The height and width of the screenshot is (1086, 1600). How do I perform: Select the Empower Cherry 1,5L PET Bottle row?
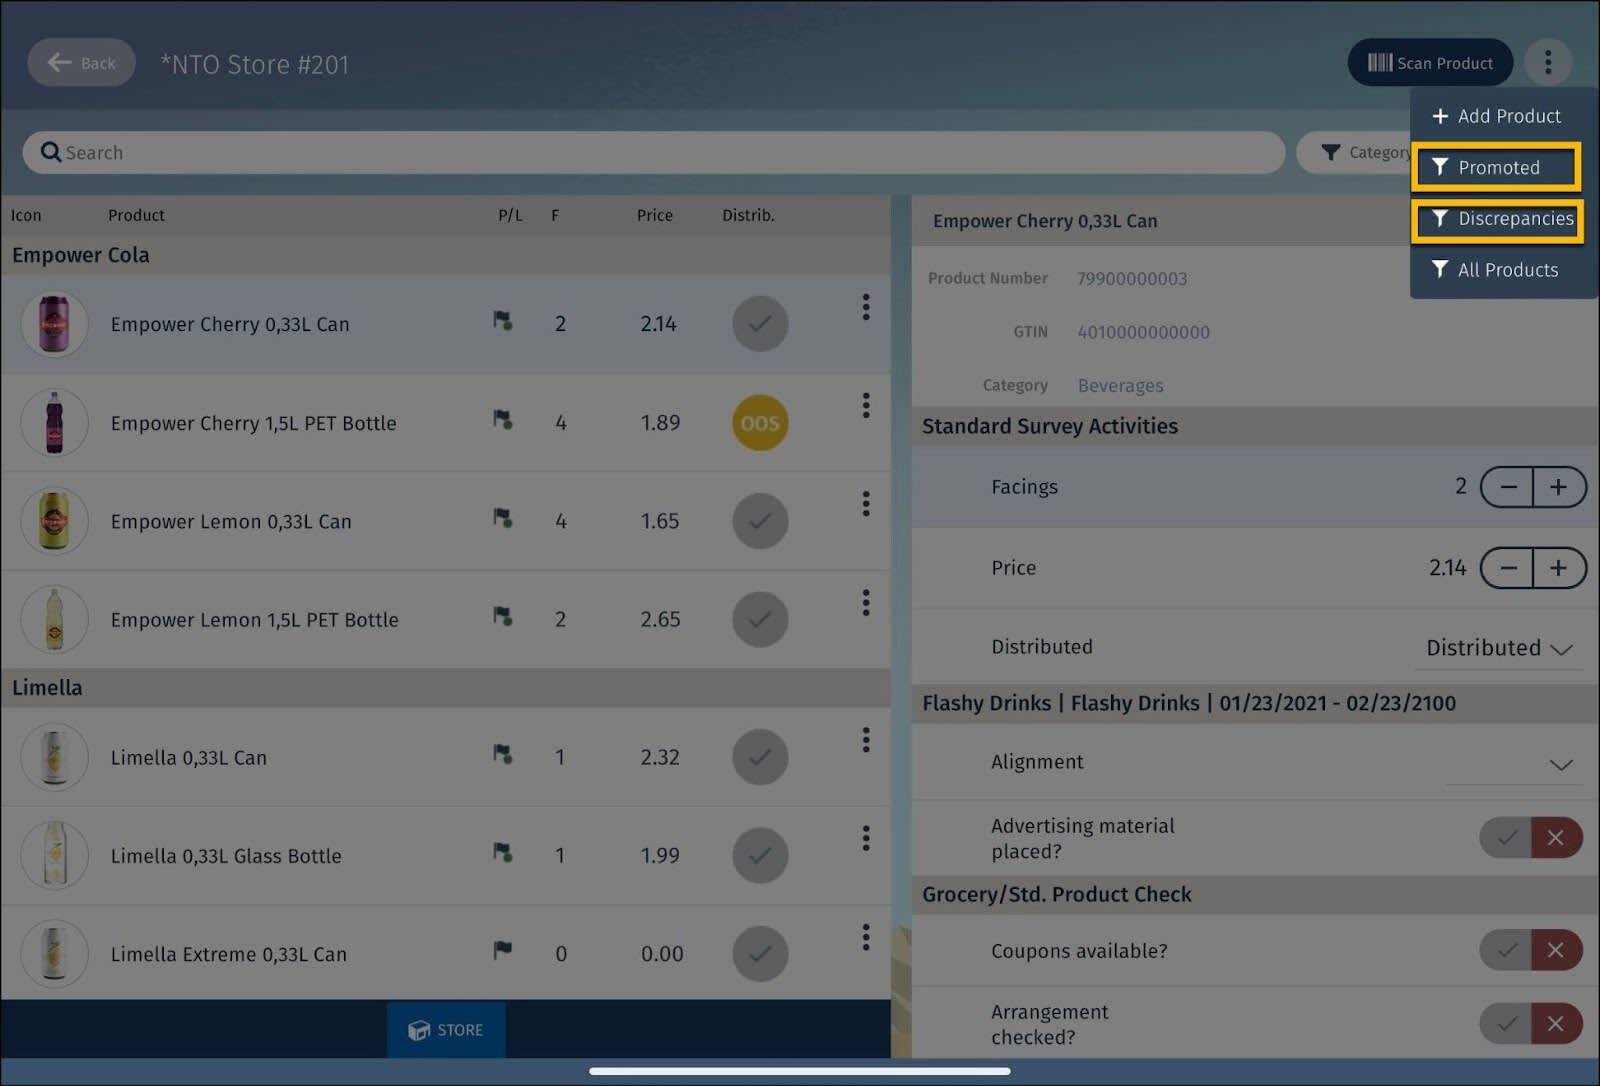coord(446,423)
